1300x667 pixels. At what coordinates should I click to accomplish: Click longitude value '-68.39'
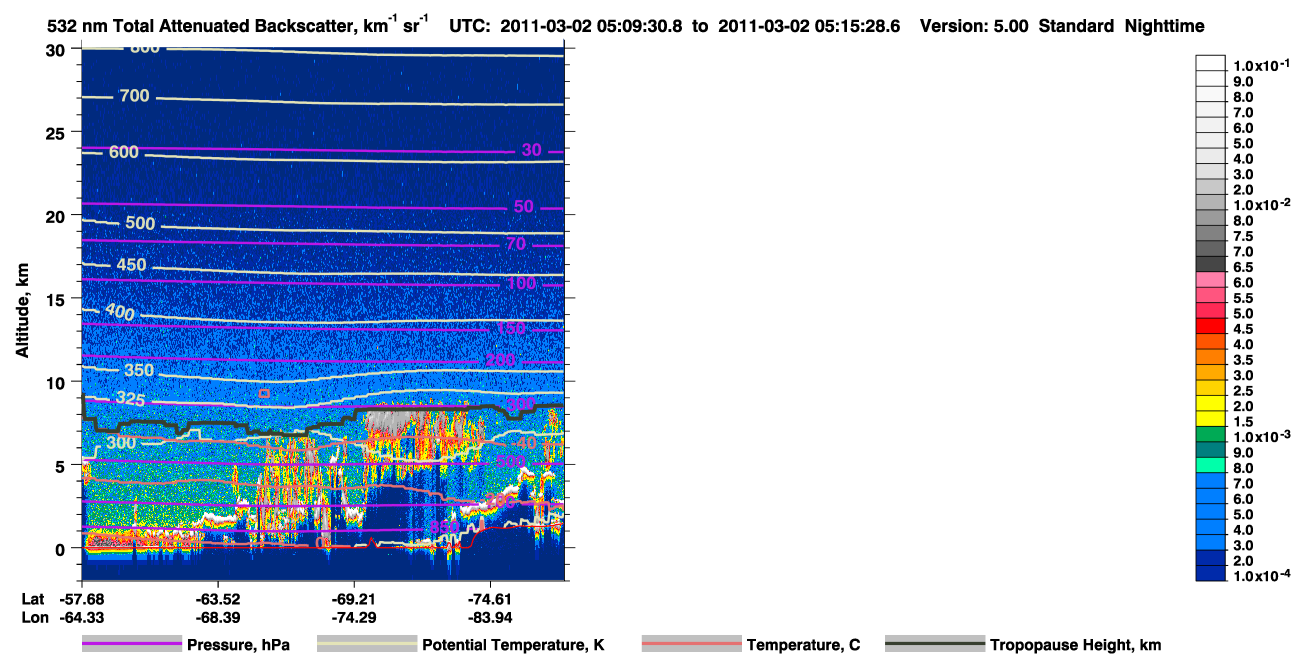click(x=218, y=618)
